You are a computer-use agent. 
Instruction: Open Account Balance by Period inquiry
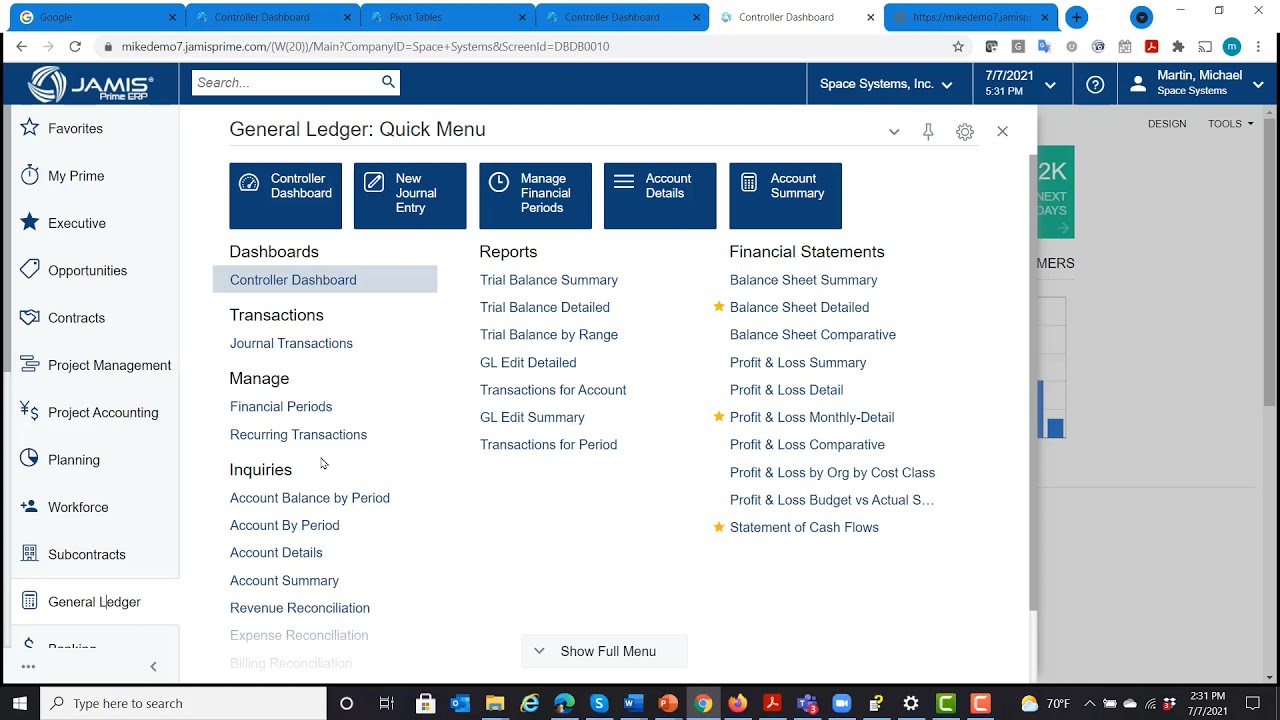coord(310,498)
